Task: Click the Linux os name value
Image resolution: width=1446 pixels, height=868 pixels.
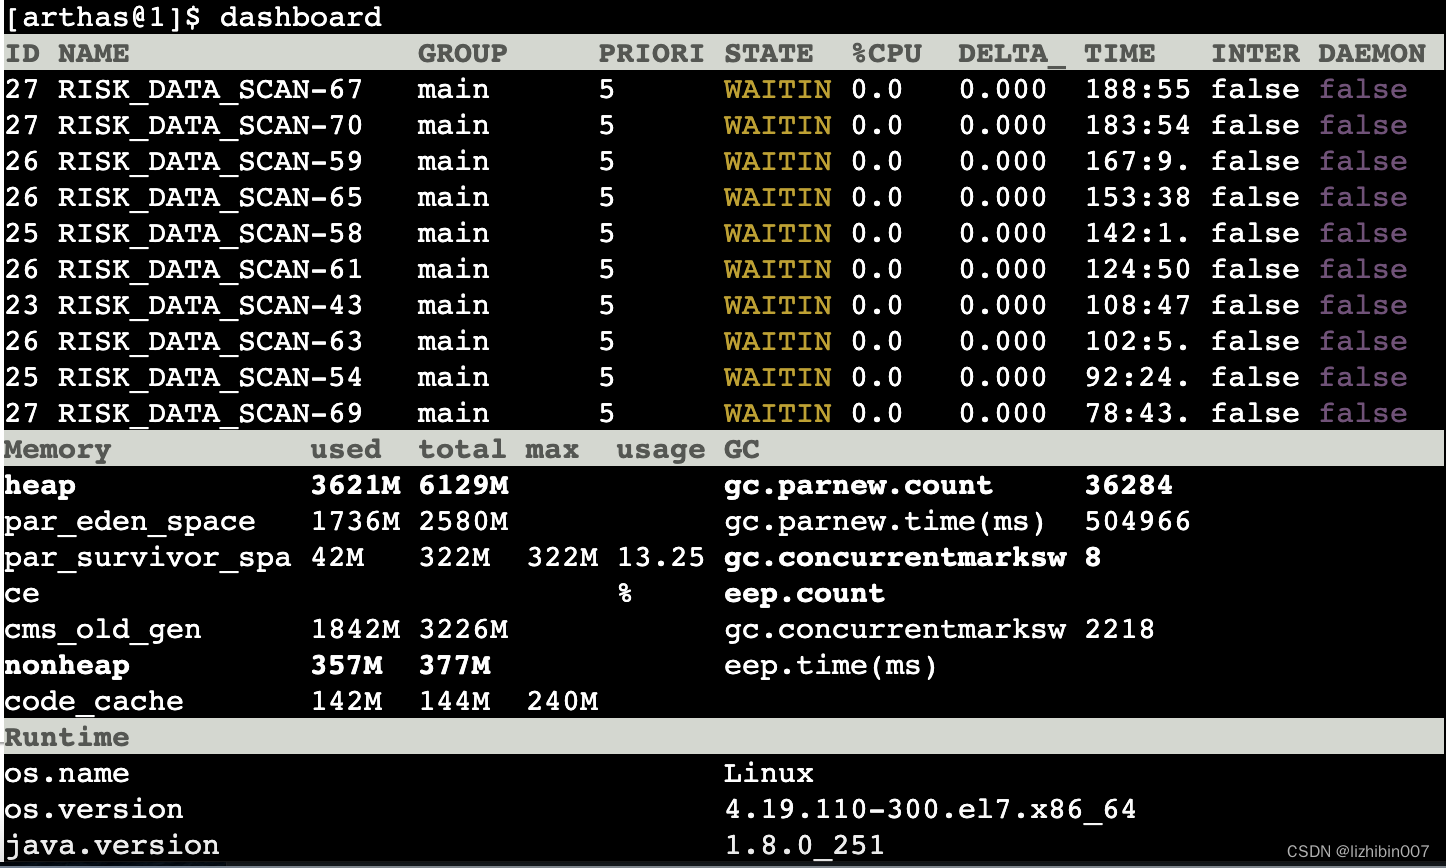Action: pyautogui.click(x=768, y=773)
